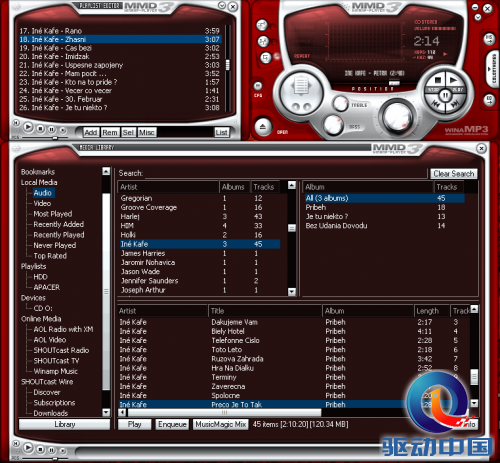Click previous track in playlist editor controls

(16, 123)
